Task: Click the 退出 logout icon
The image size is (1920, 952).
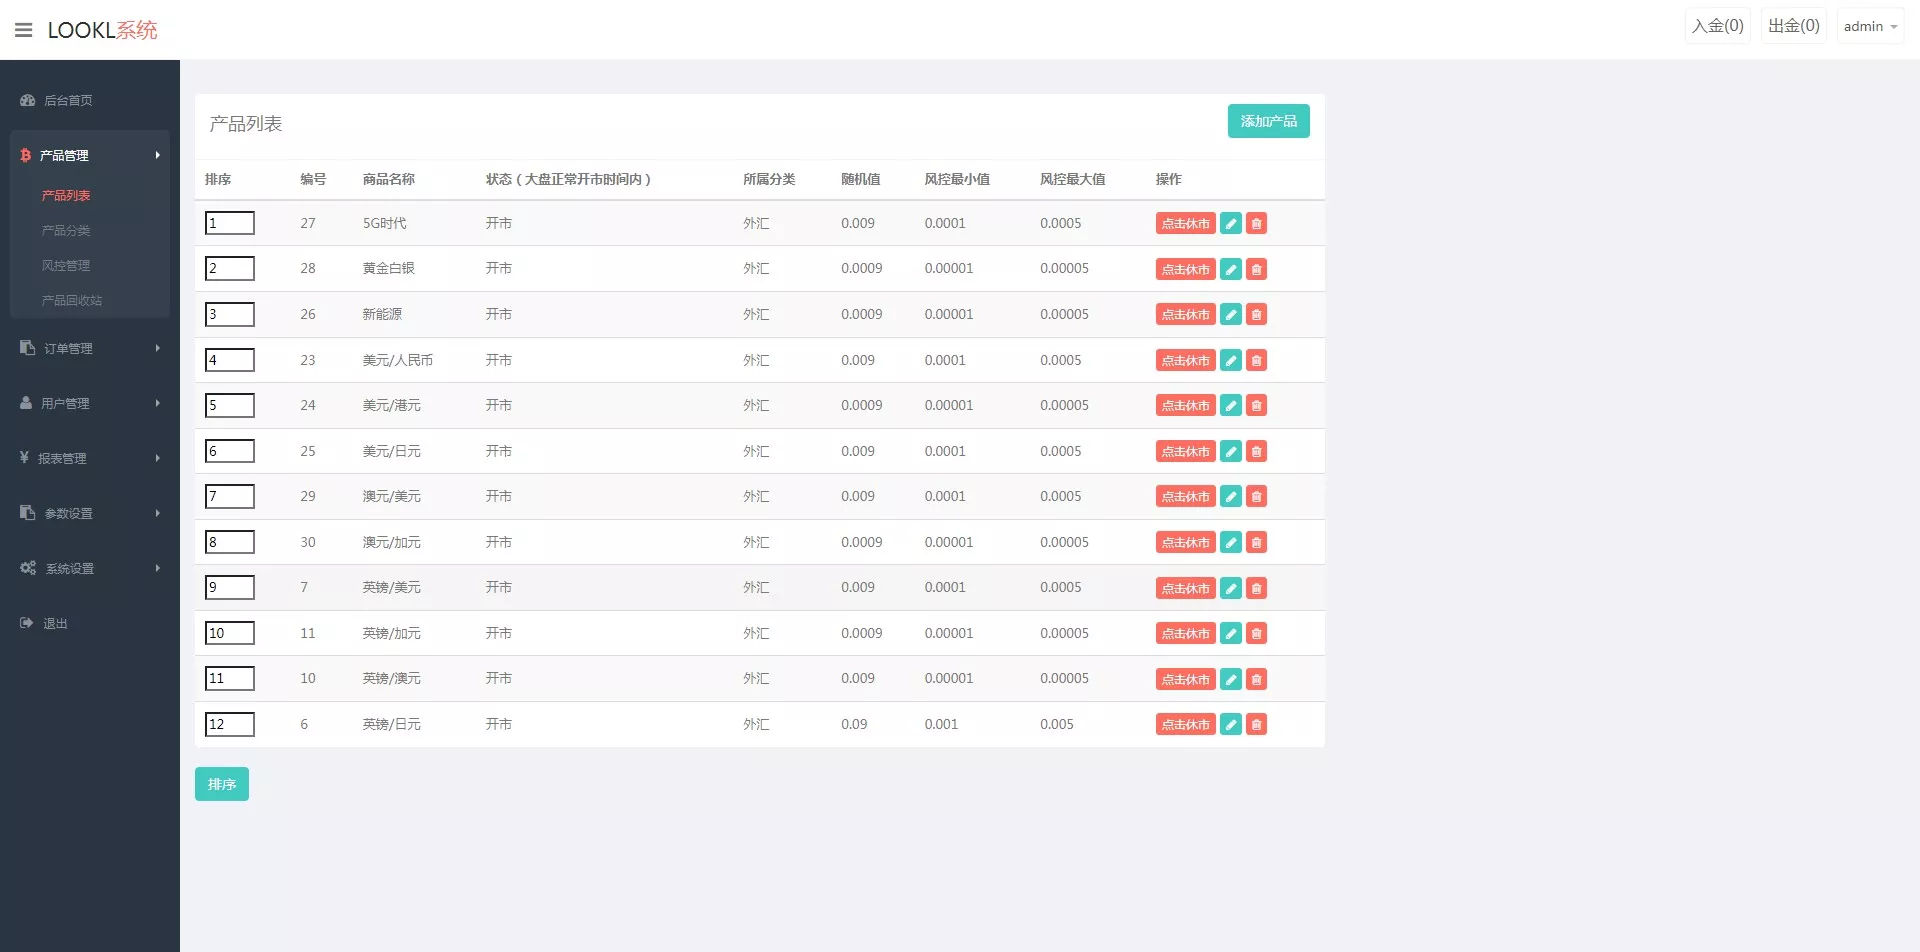Action: [x=24, y=622]
